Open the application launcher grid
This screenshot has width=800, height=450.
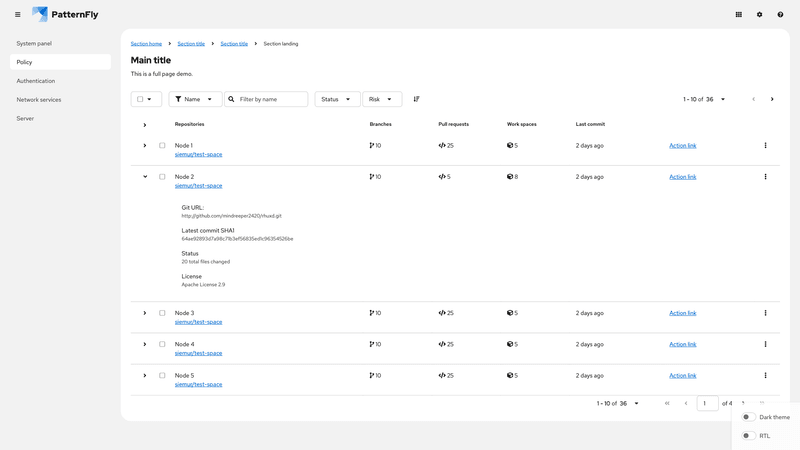pyautogui.click(x=738, y=15)
